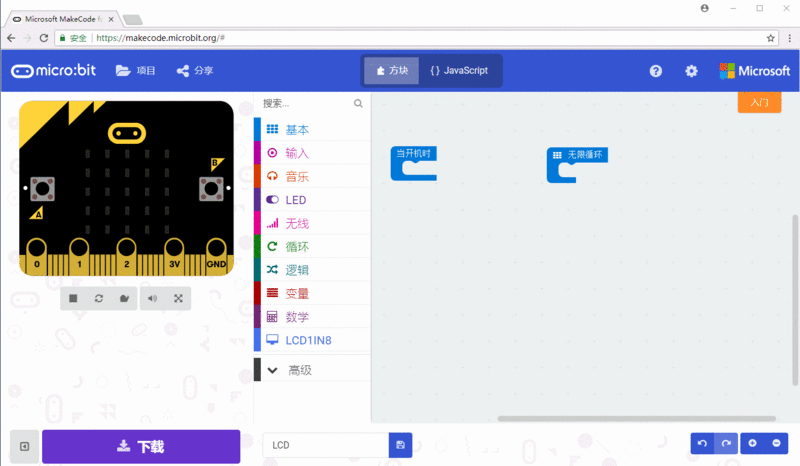Open the Chrome three-dot menu

789,38
